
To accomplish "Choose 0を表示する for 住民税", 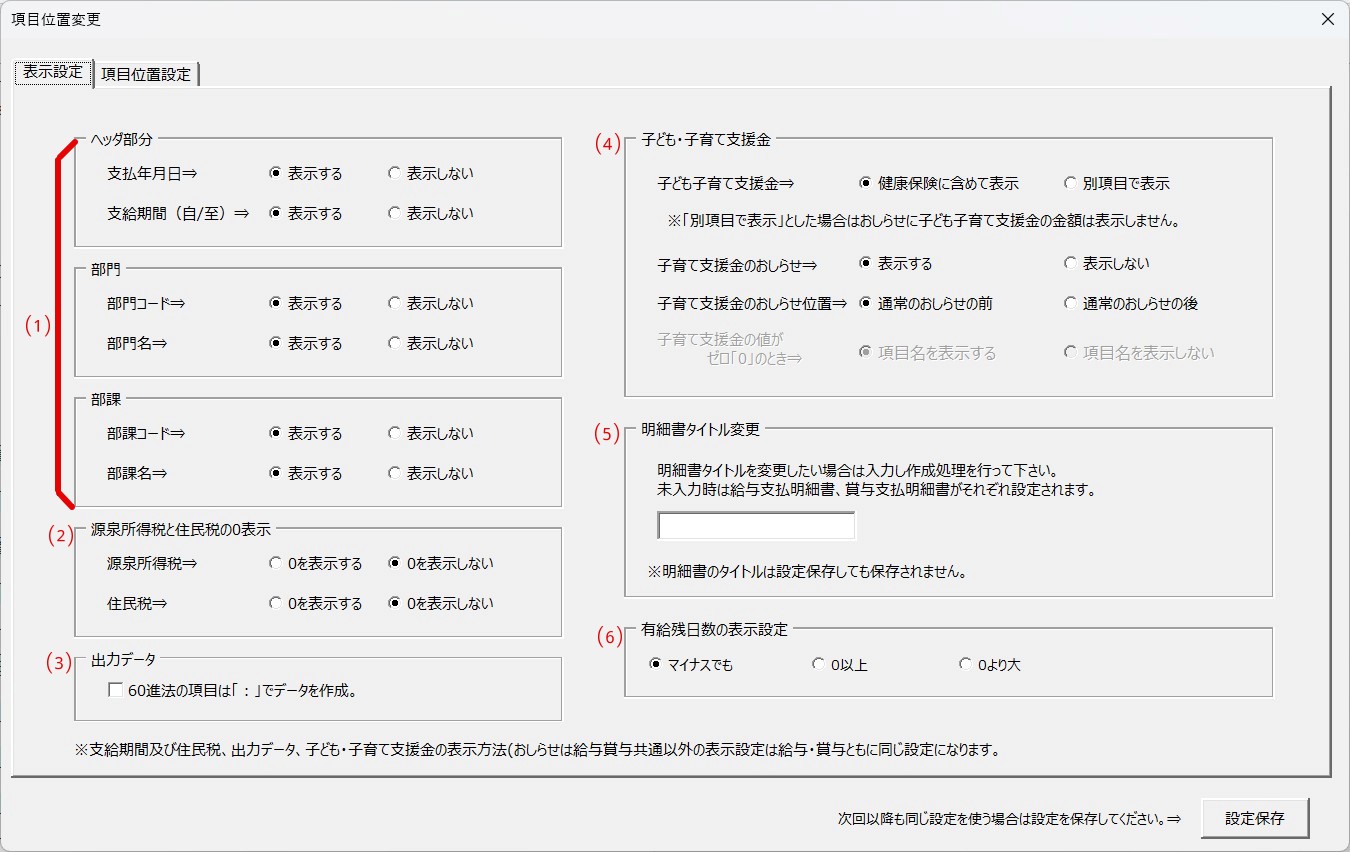I will (316, 603).
